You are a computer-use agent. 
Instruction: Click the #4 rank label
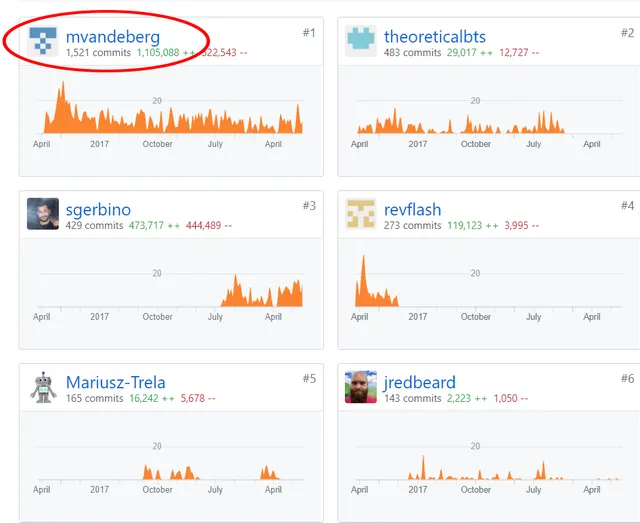pyautogui.click(x=627, y=206)
